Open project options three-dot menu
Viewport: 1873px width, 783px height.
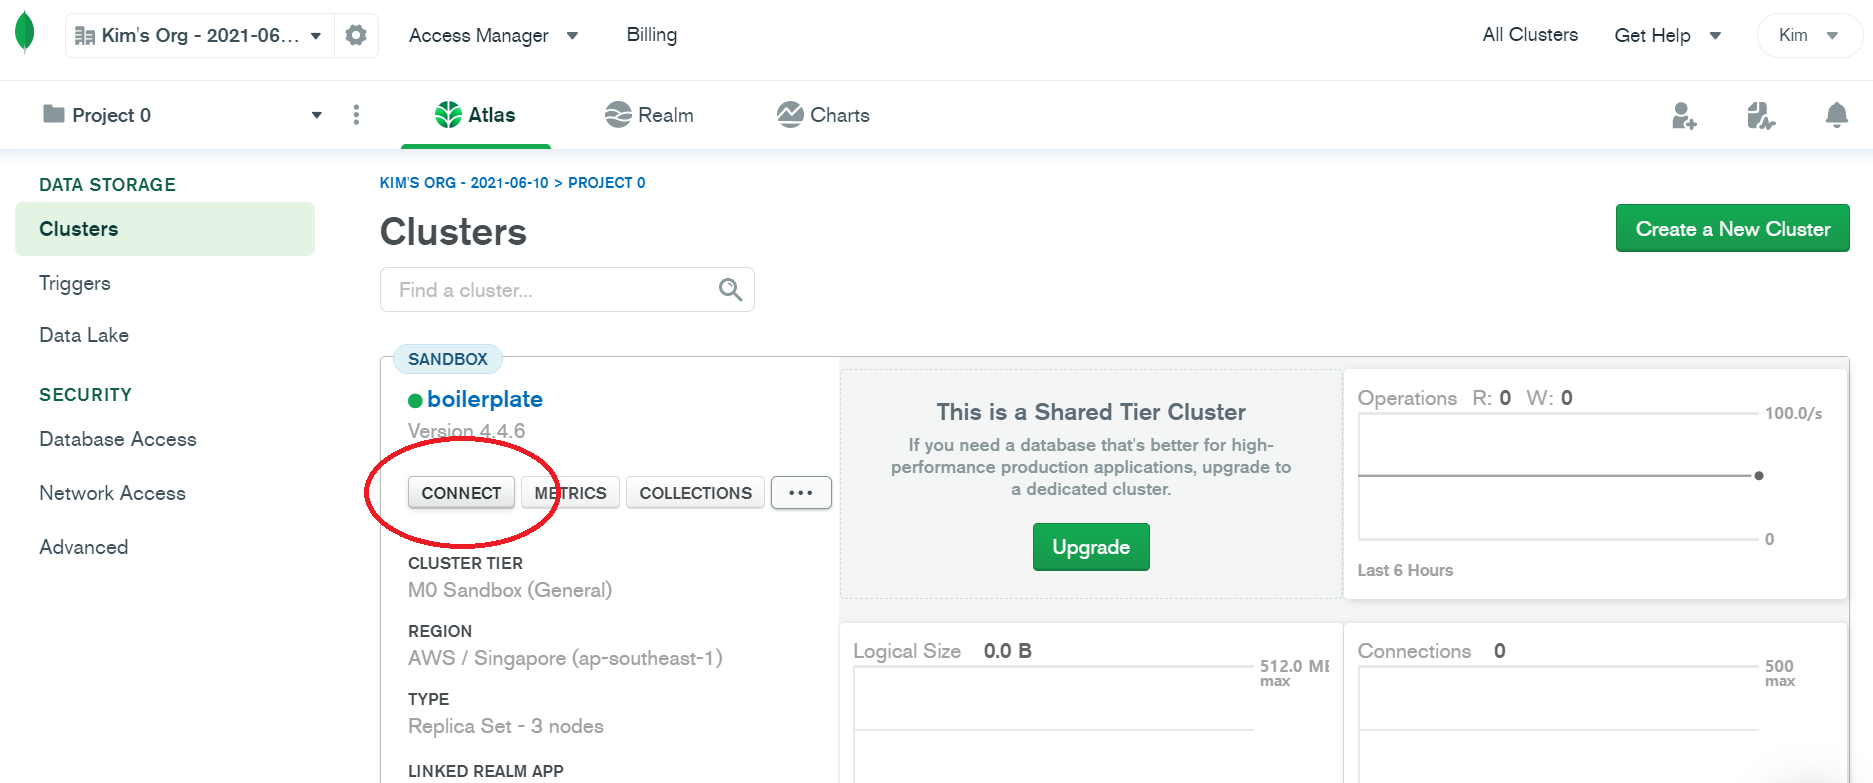[x=356, y=115]
